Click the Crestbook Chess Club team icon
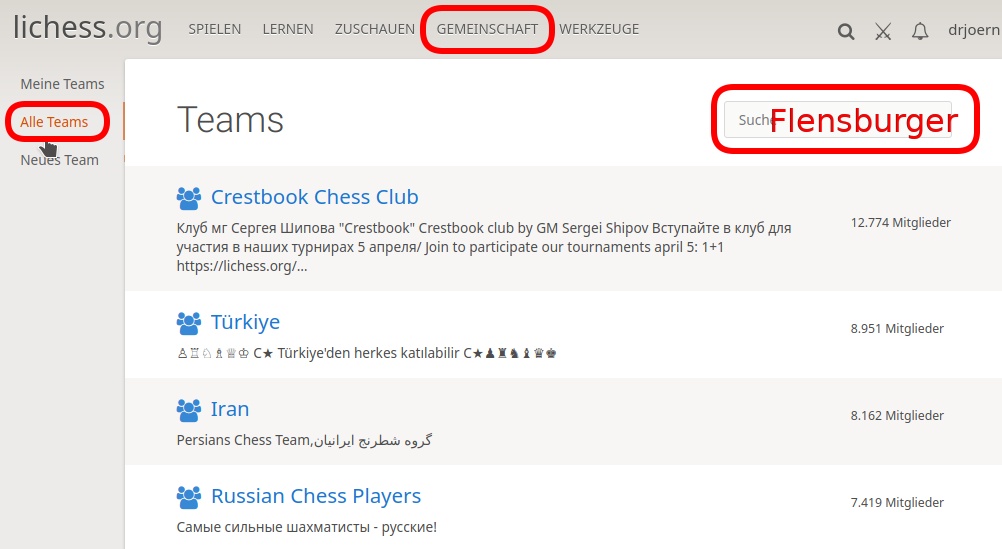 pyautogui.click(x=188, y=197)
